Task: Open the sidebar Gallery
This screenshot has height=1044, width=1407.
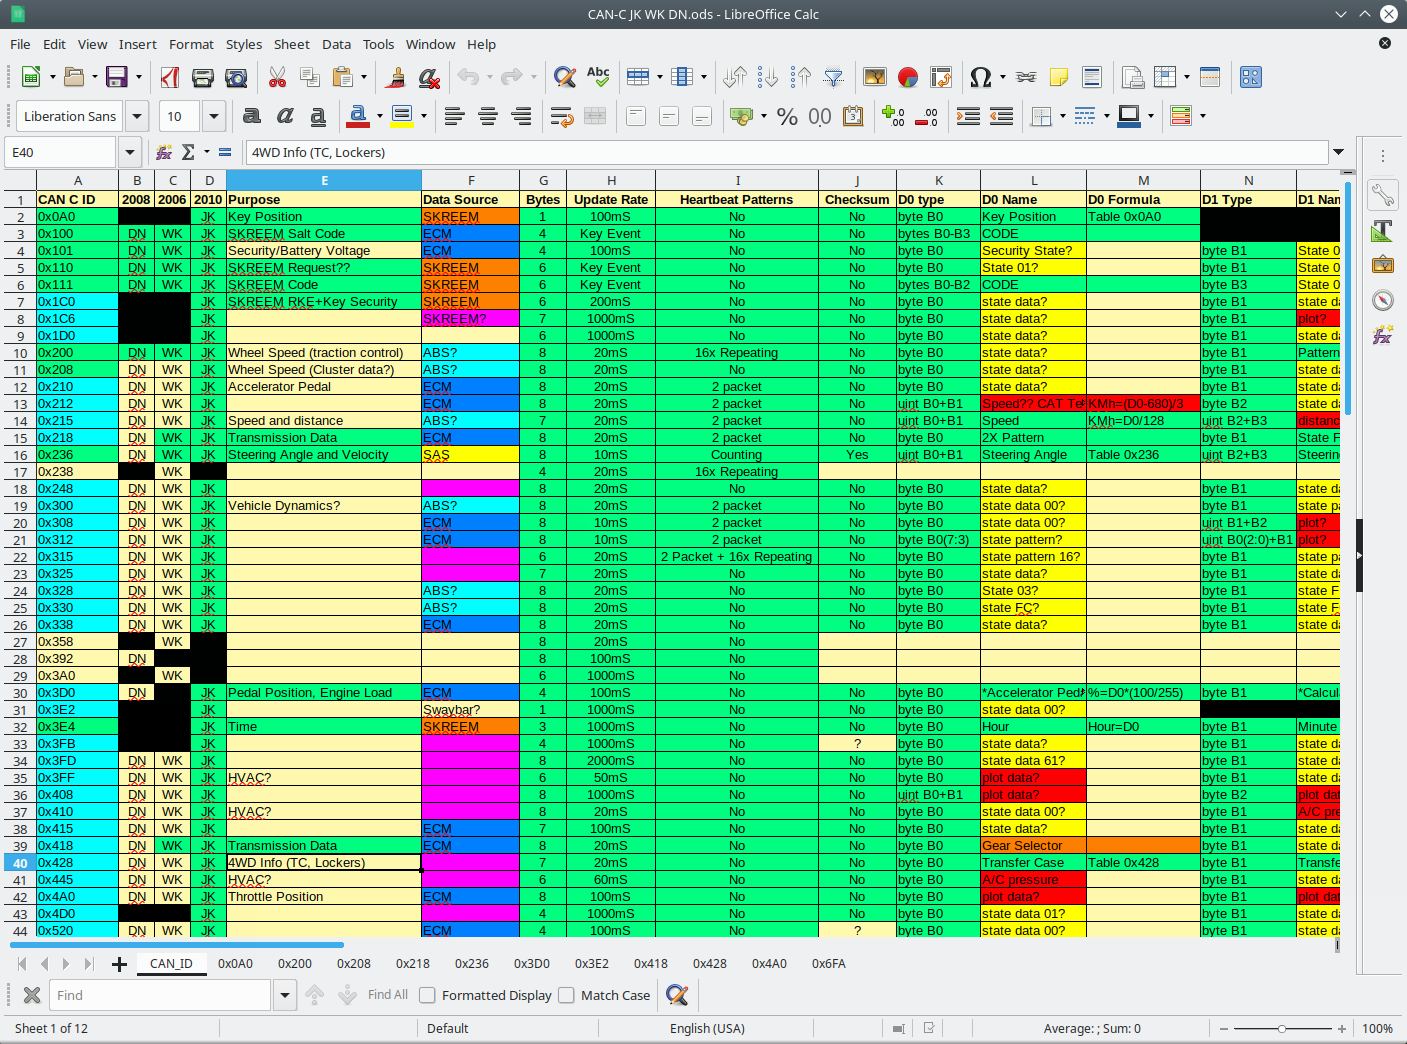Action: pyautogui.click(x=1383, y=265)
